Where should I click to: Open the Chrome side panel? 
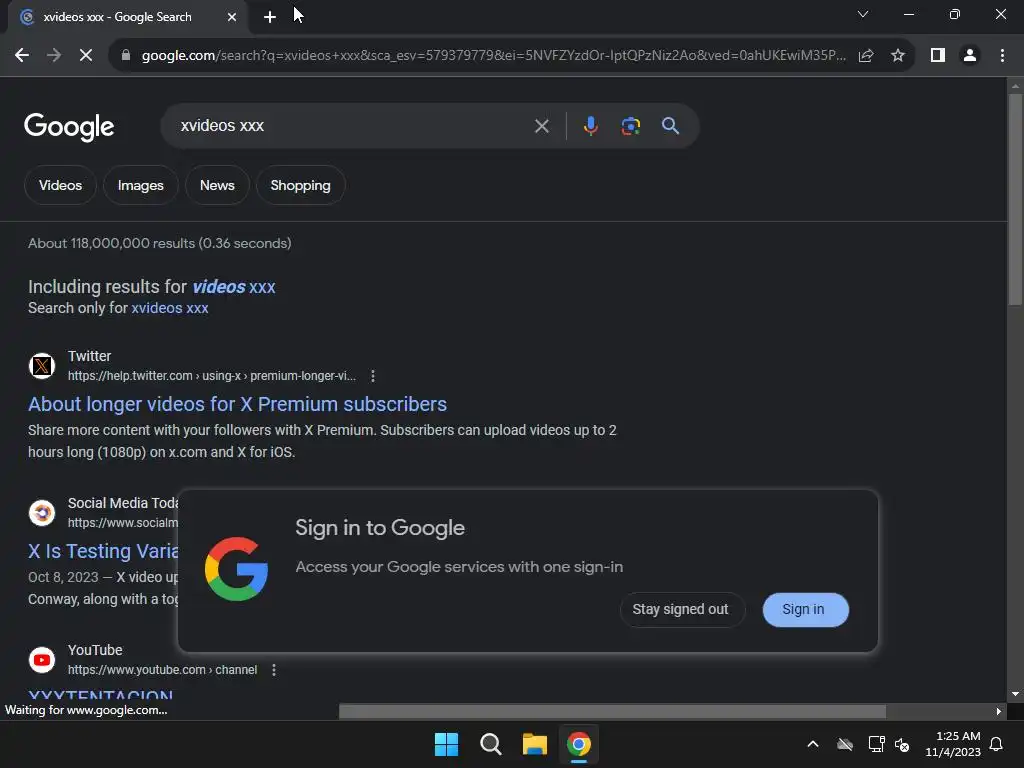coord(938,56)
